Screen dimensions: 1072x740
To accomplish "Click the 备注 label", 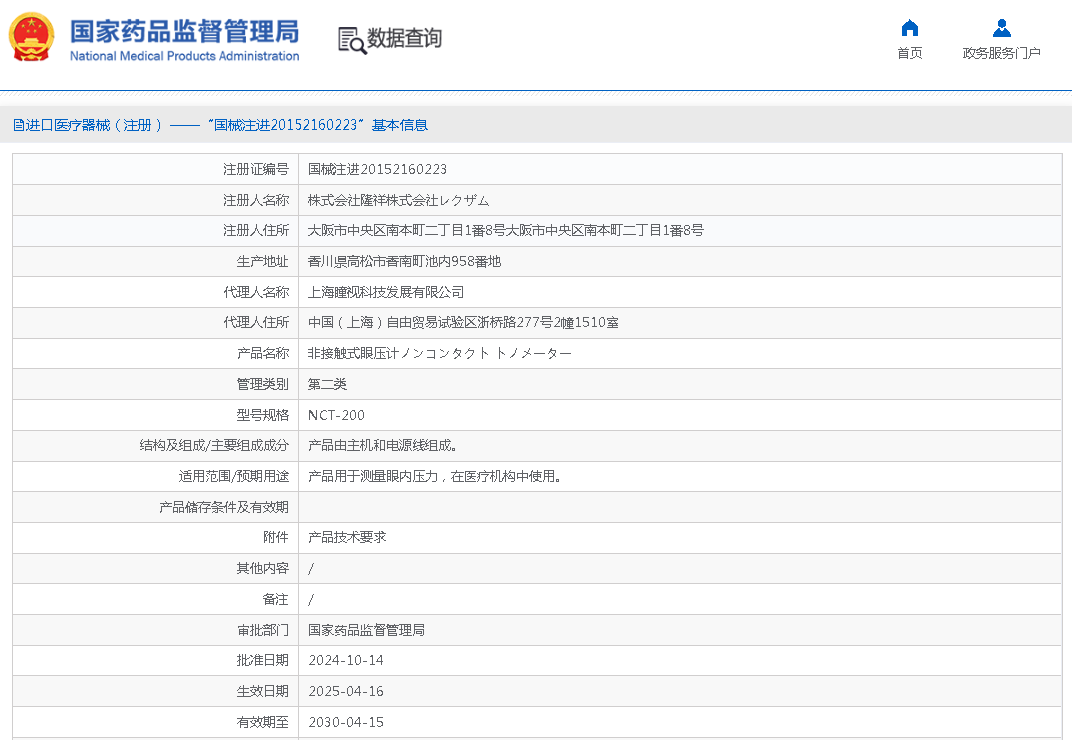I will tap(276, 599).
